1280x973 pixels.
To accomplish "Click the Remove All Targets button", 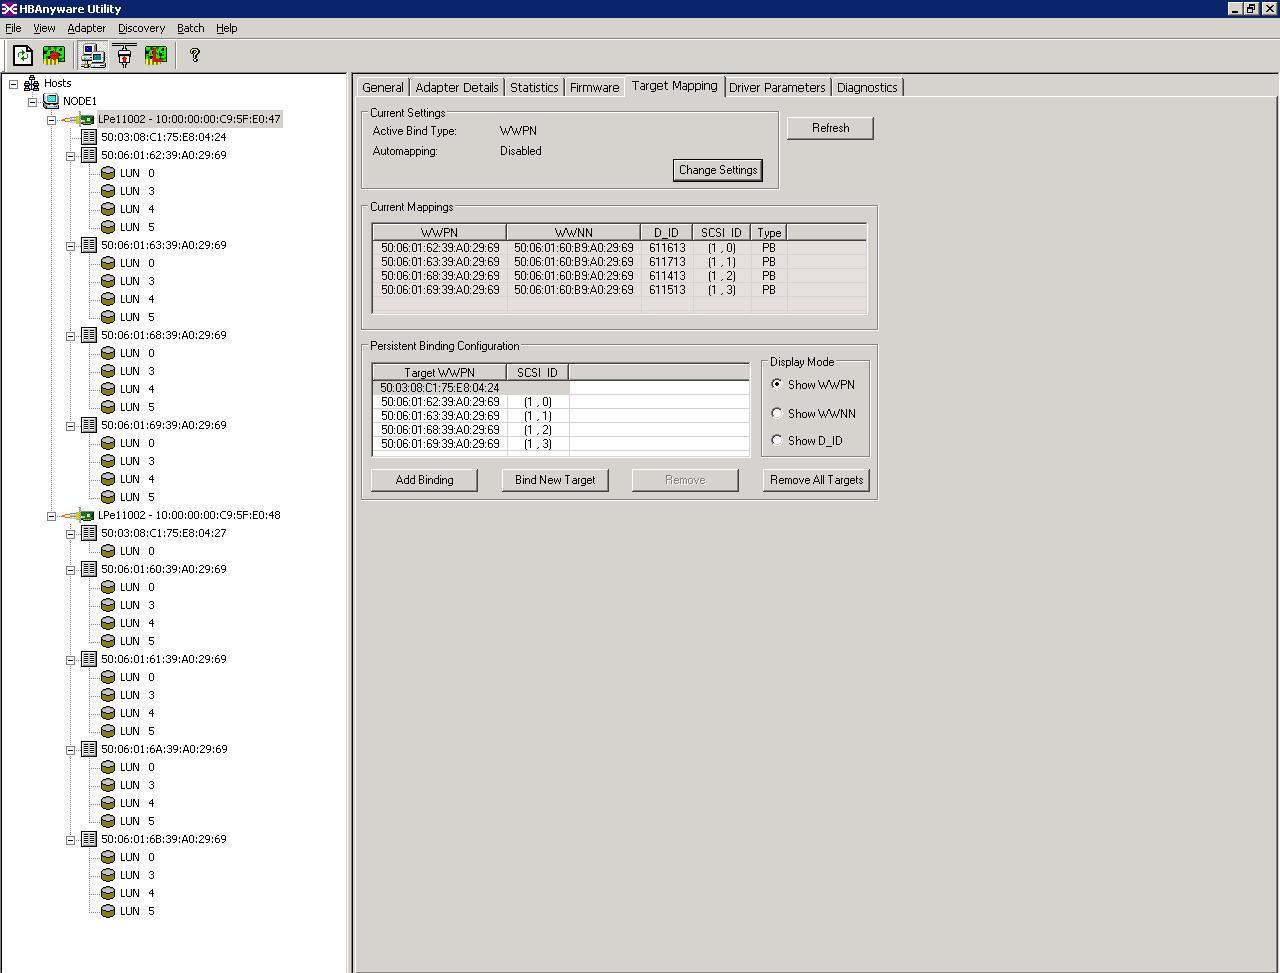I will pyautogui.click(x=816, y=480).
